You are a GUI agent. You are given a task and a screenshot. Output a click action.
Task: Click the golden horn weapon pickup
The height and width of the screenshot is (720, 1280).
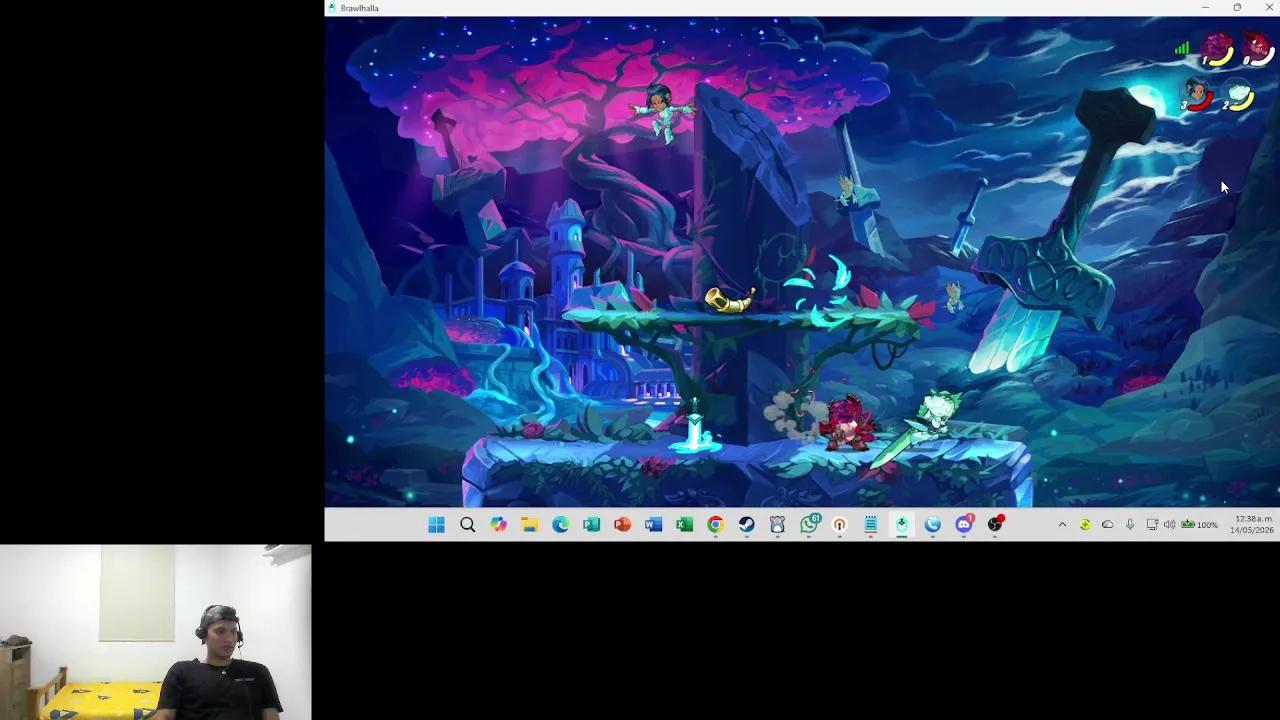coord(729,299)
